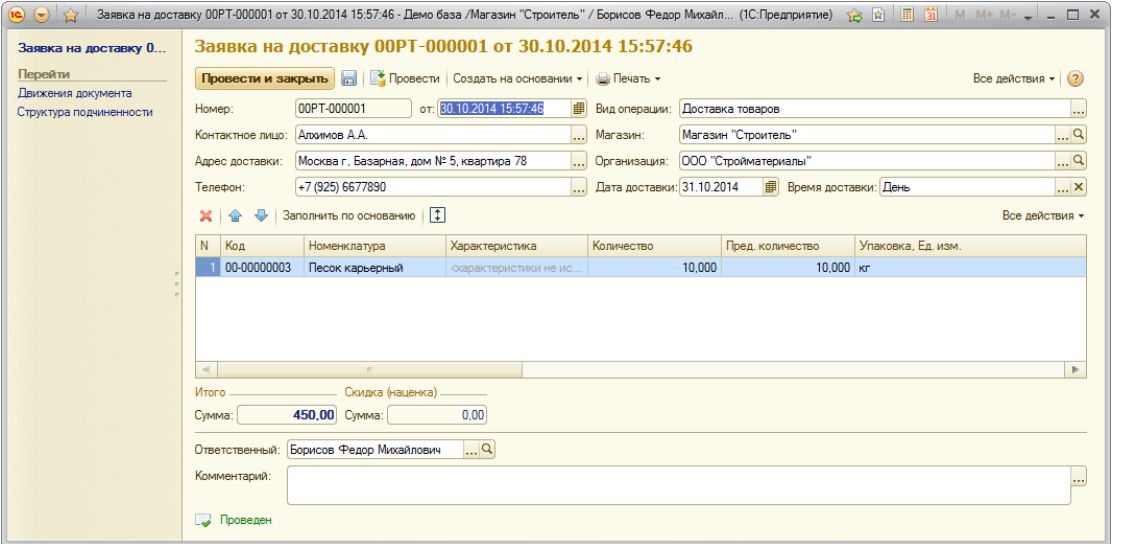Open Структура подчиненности in the side panel
This screenshot has height=544, width=1123.
[x=85, y=112]
